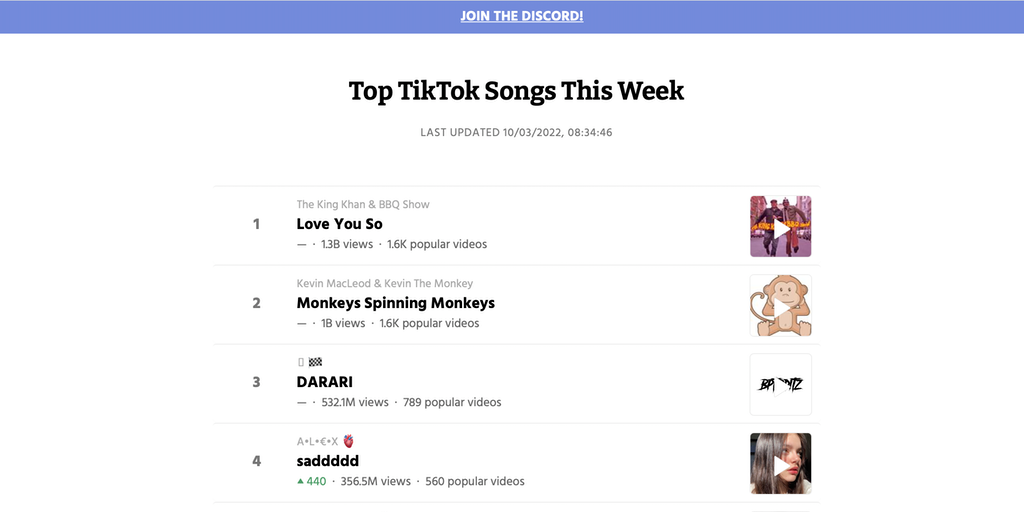Click the 1.3B views stat

pyautogui.click(x=346, y=244)
